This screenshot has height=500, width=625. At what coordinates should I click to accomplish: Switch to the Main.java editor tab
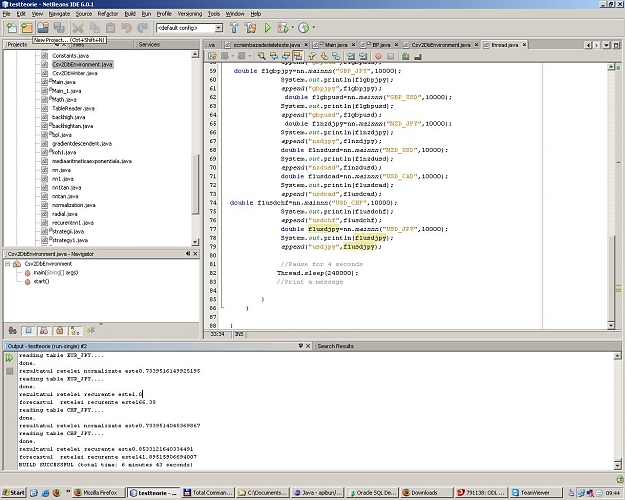(x=332, y=45)
